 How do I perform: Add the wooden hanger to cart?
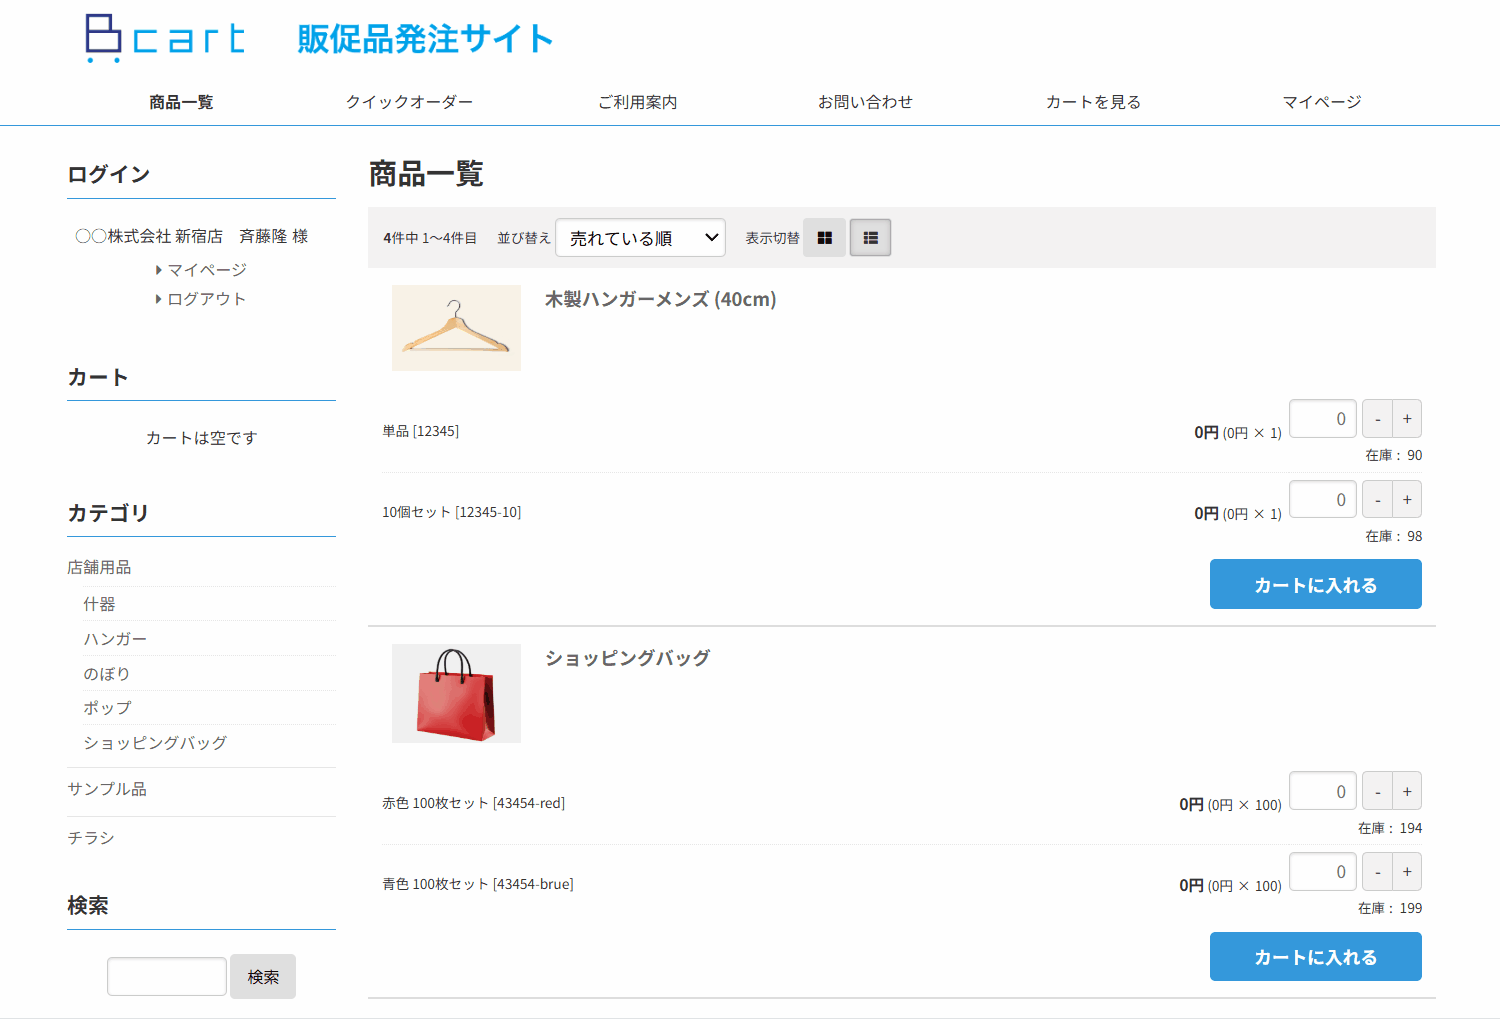coord(1316,584)
